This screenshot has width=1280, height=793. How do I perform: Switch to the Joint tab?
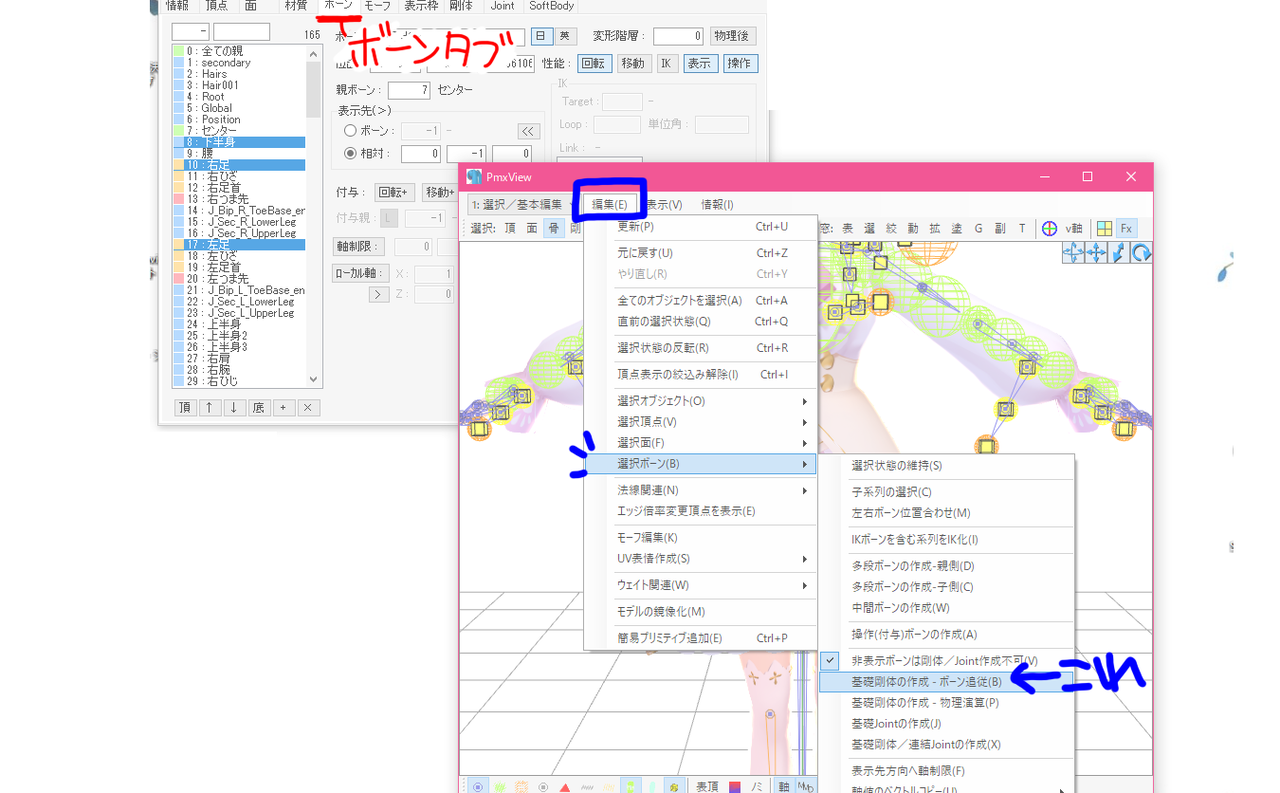coord(502,6)
